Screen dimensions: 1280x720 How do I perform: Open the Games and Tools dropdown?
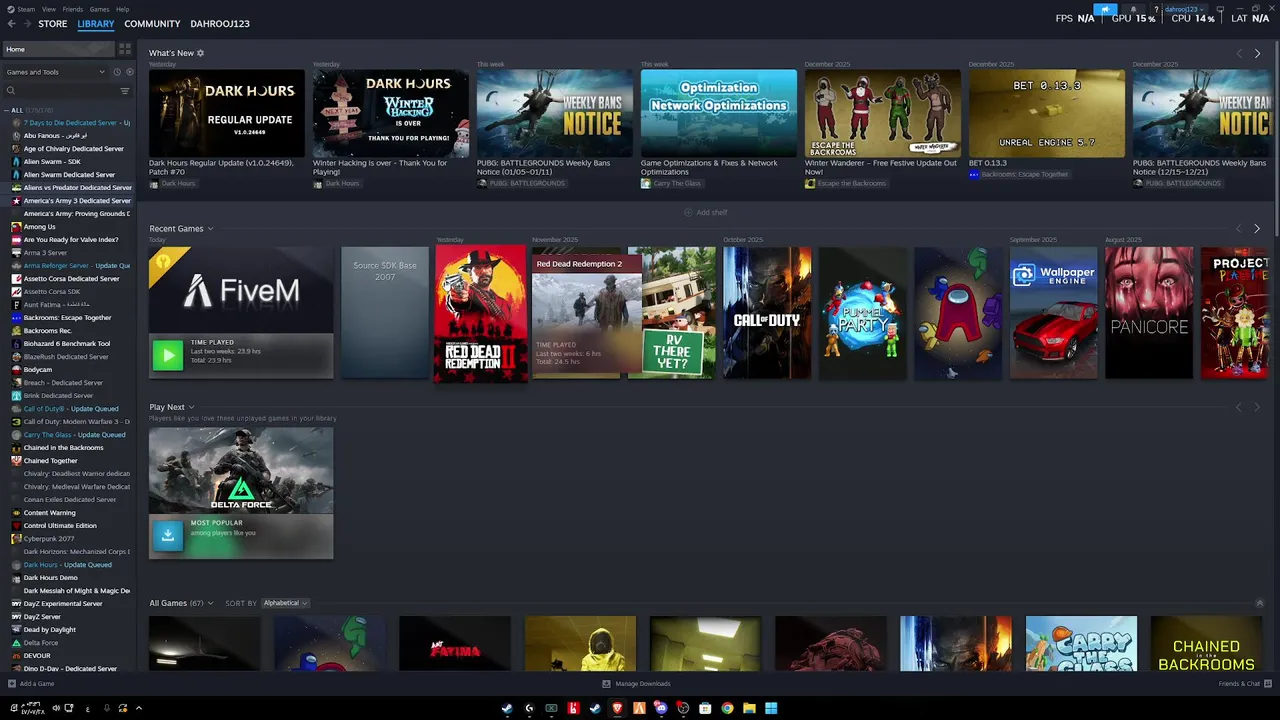(x=55, y=72)
